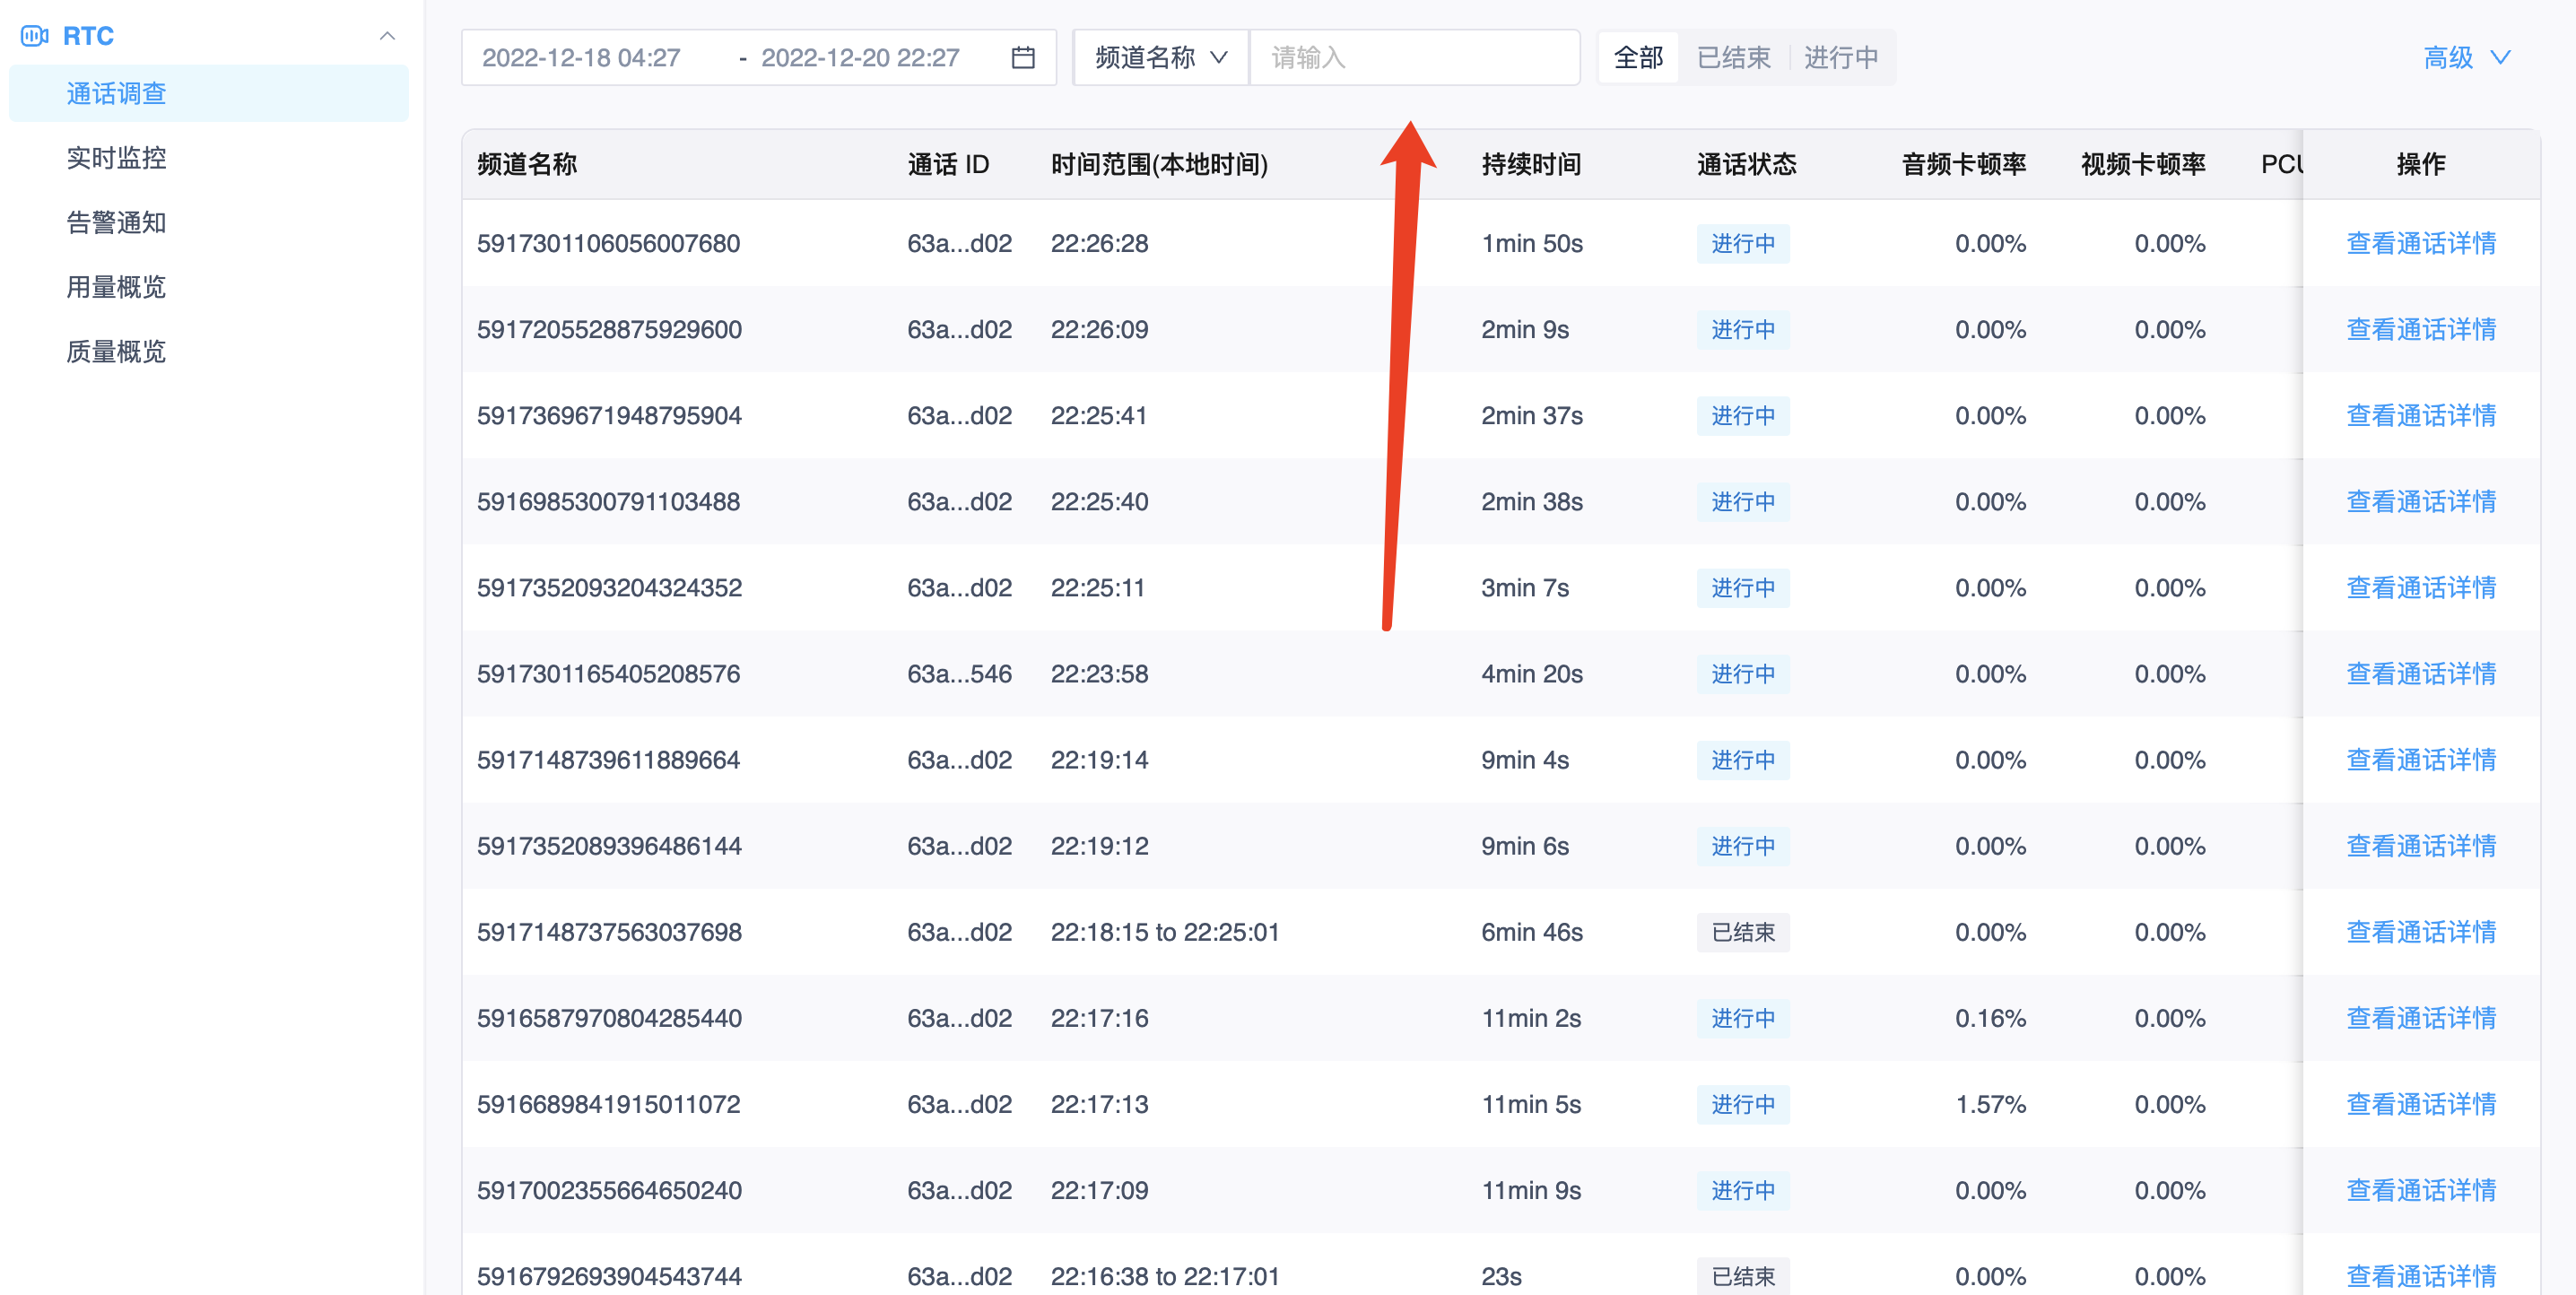
Task: View call details for channel 5917002355664650240
Action: [x=2420, y=1190]
